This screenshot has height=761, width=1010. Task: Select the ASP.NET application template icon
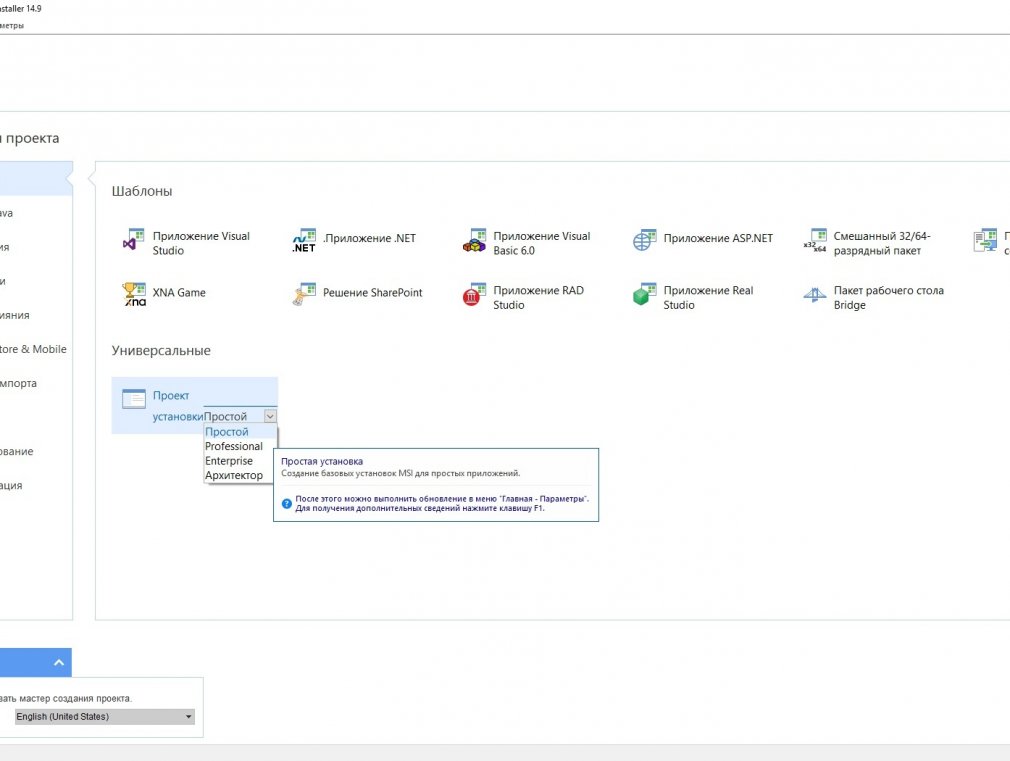click(644, 240)
